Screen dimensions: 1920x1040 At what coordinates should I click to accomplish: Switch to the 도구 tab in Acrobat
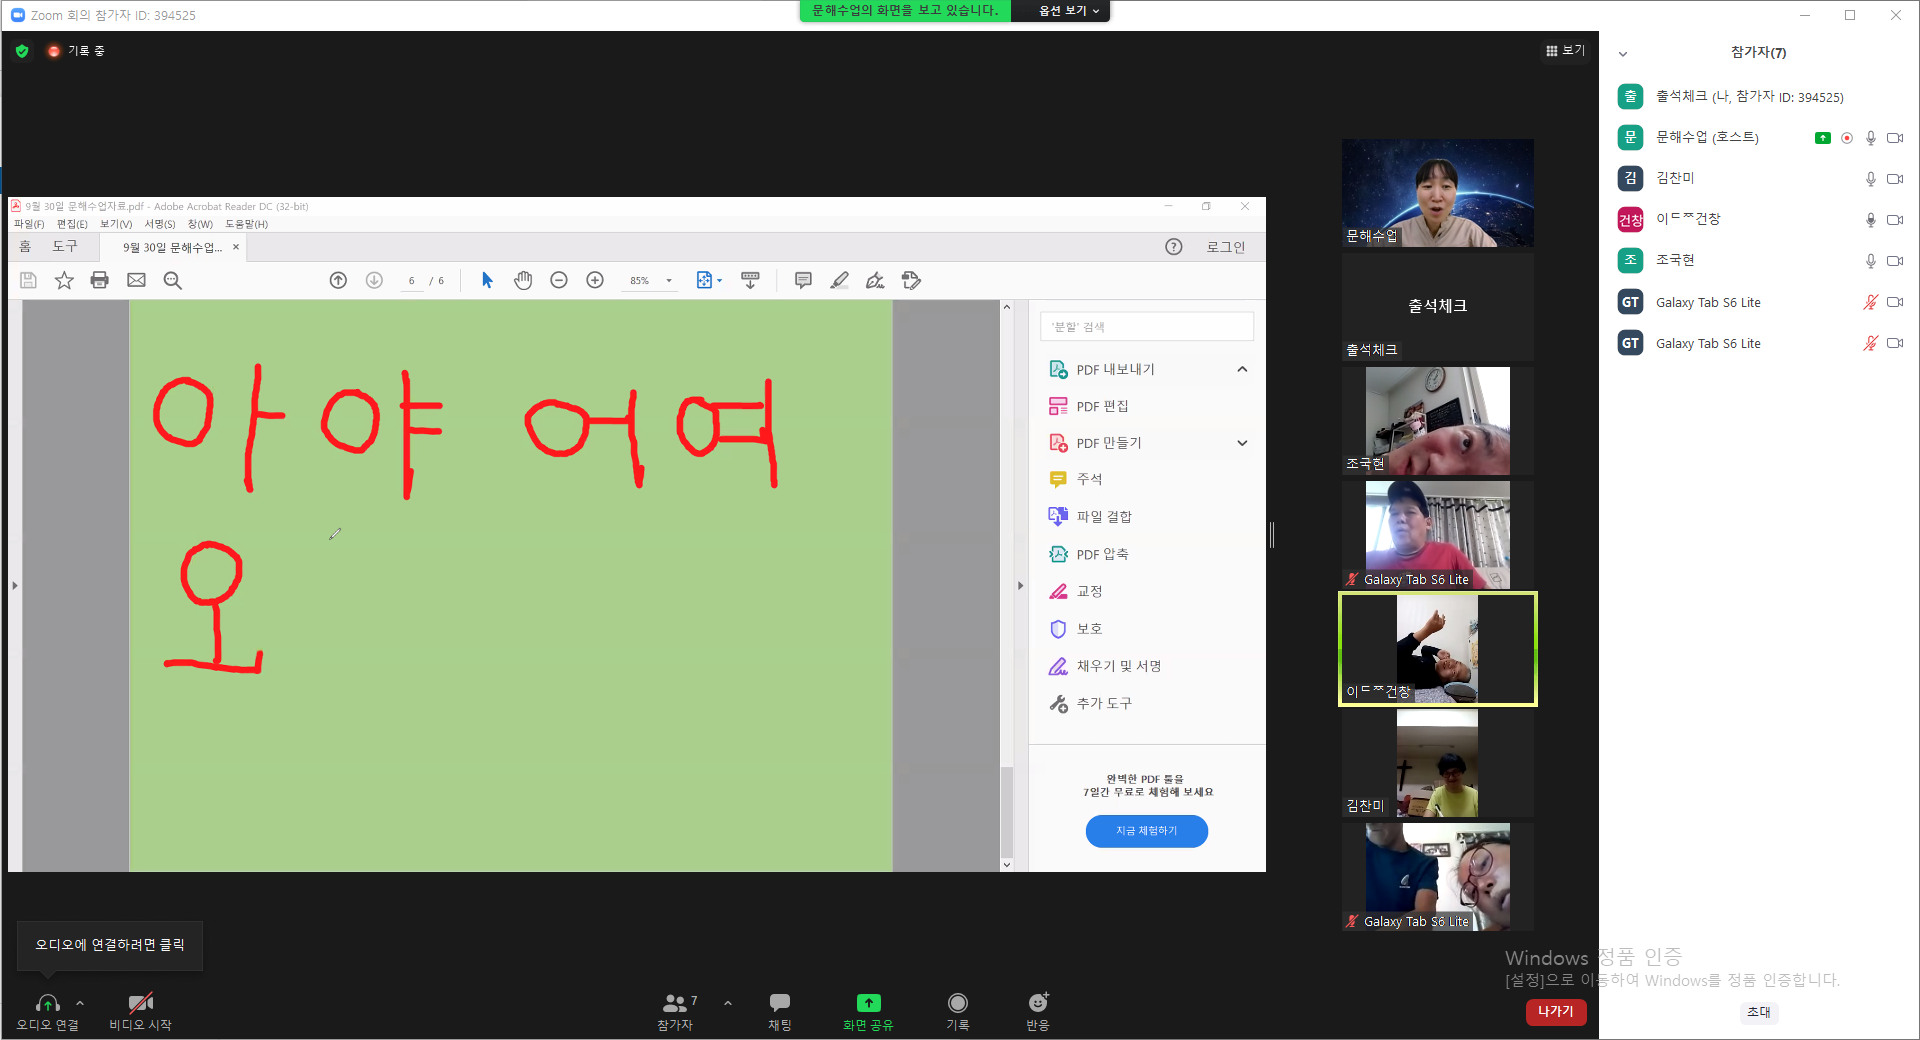tap(65, 247)
